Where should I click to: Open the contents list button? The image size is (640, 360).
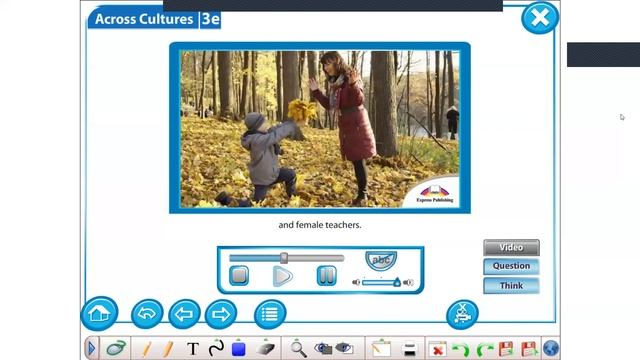coord(270,314)
